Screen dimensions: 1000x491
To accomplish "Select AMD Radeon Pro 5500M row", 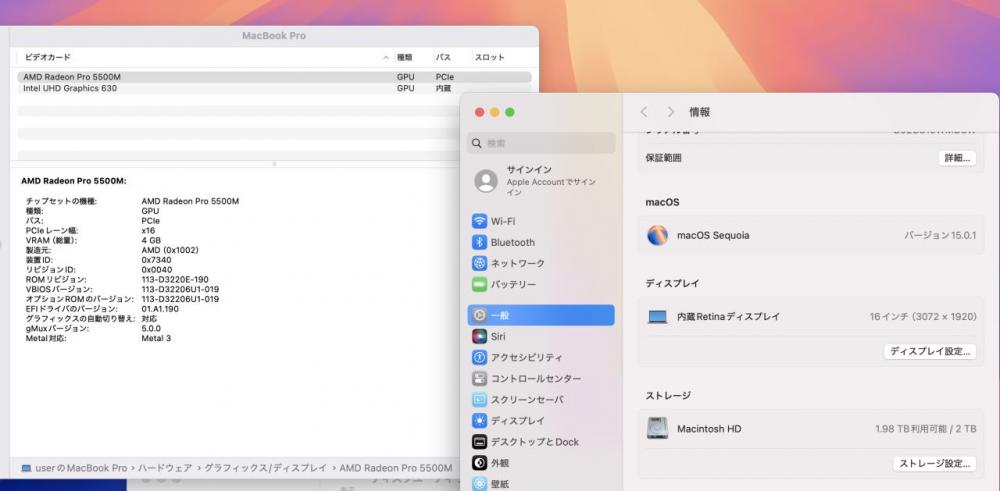I will (274, 77).
